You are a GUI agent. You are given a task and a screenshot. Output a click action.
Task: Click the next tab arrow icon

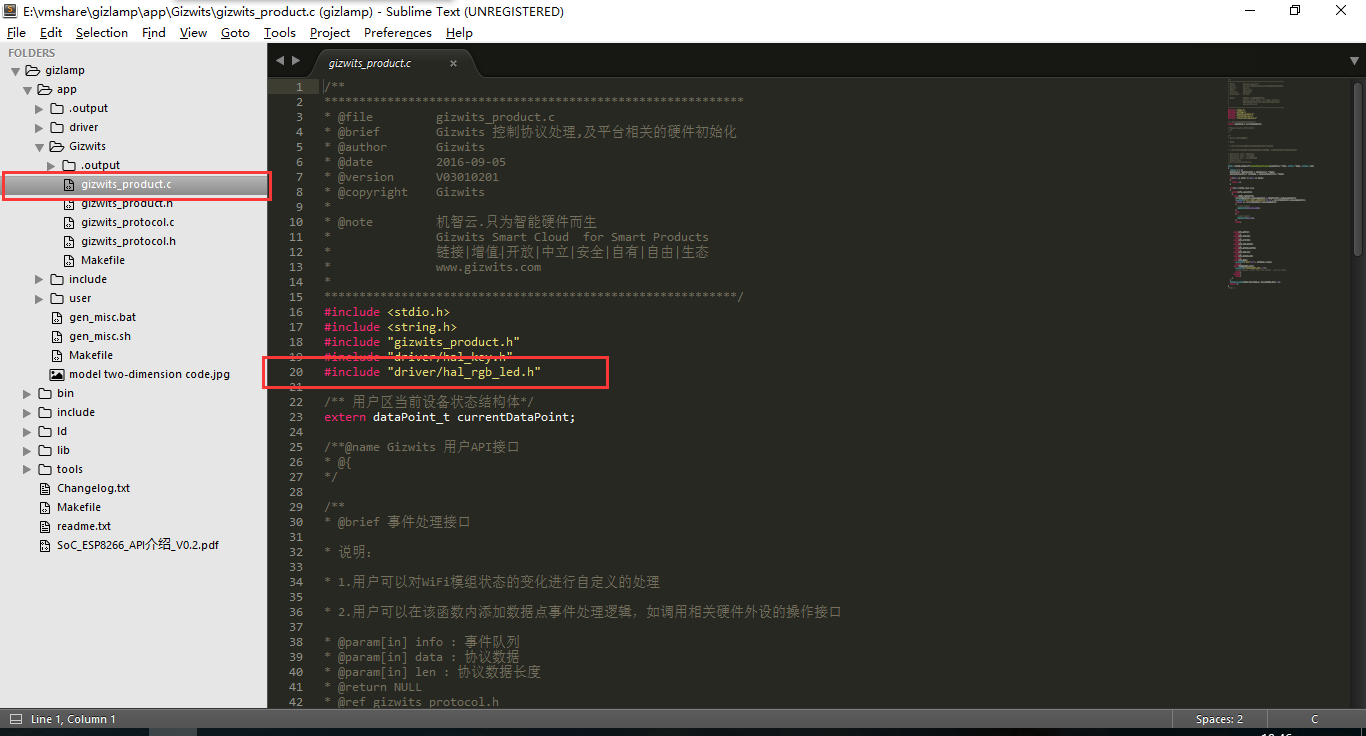click(296, 61)
